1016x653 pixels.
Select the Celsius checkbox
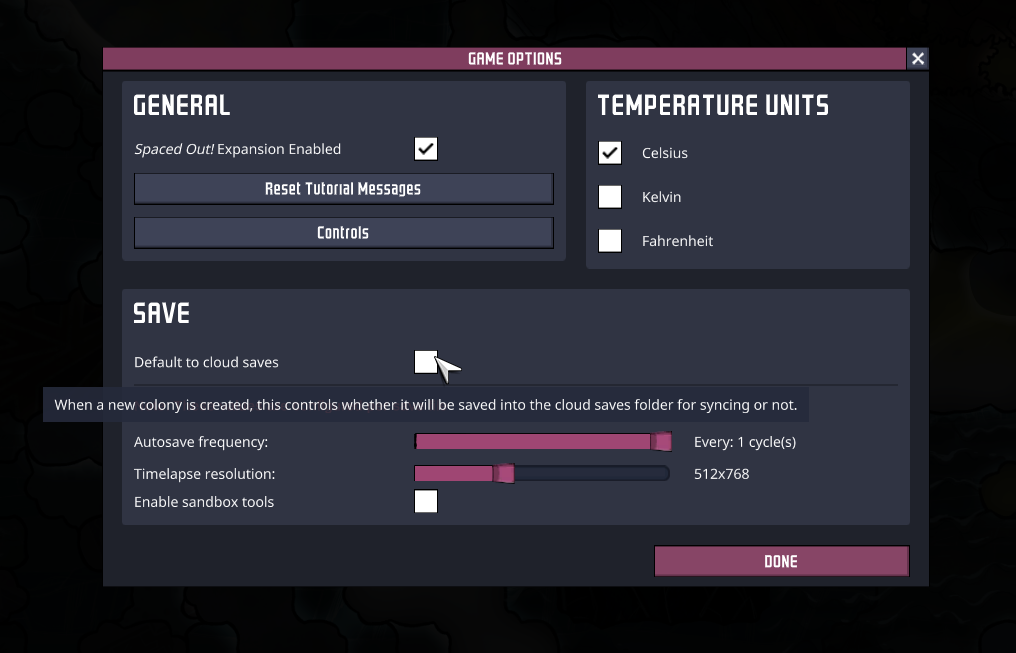[x=610, y=153]
